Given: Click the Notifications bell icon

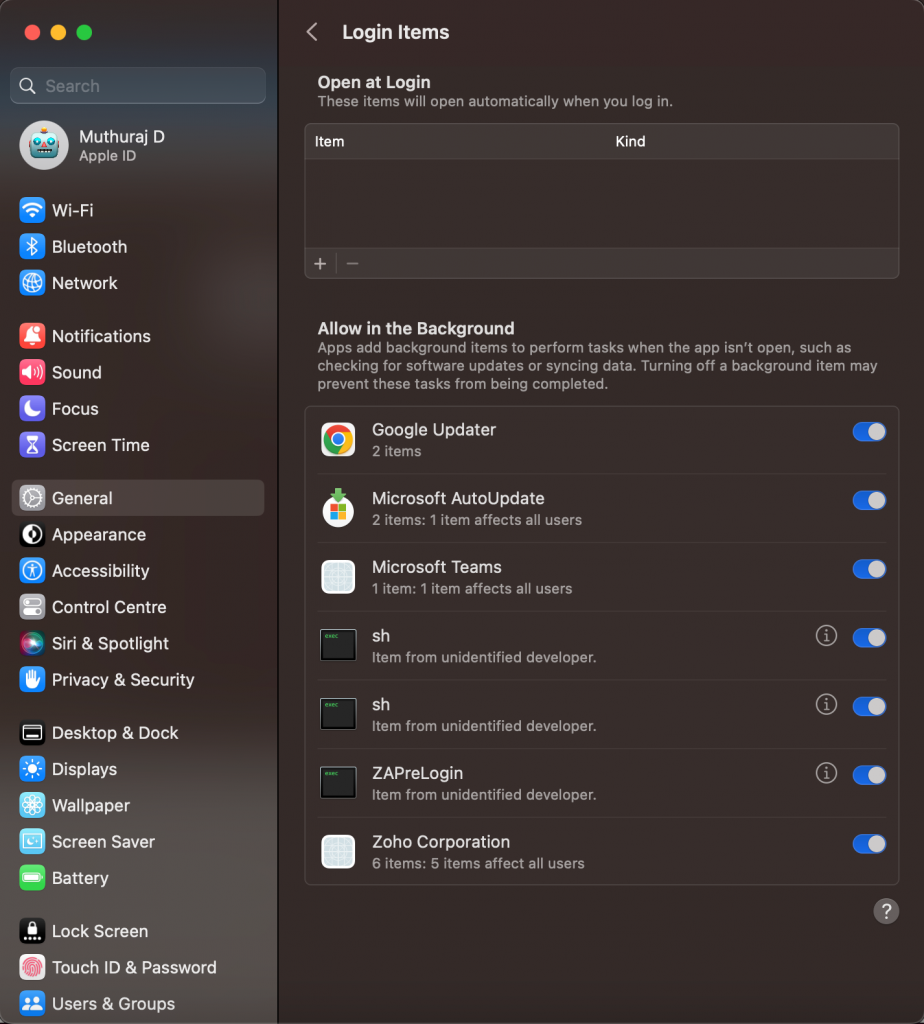Looking at the screenshot, I should [x=32, y=336].
